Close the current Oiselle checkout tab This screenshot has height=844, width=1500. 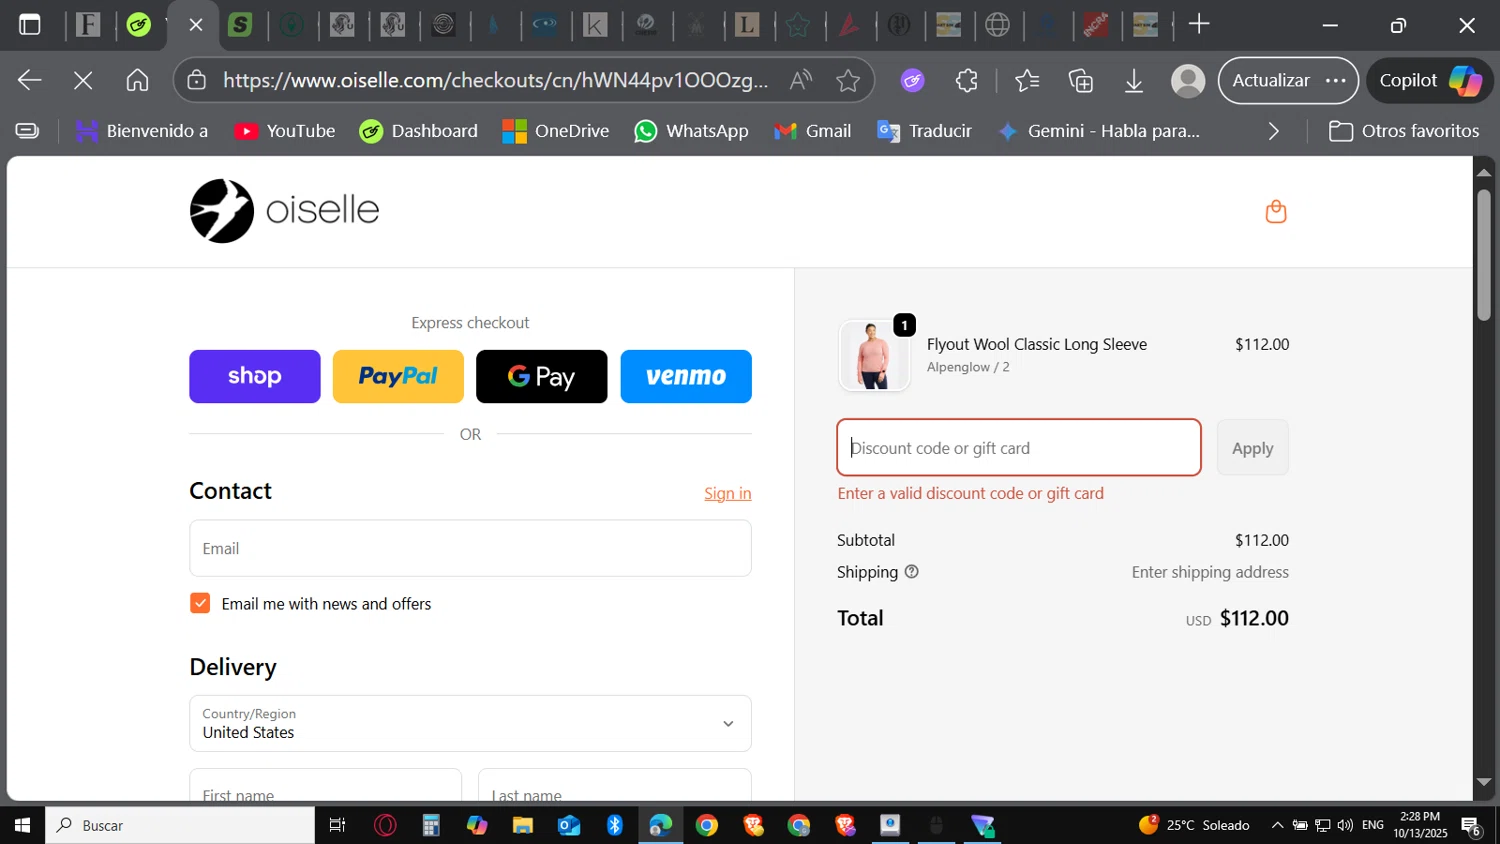196,25
